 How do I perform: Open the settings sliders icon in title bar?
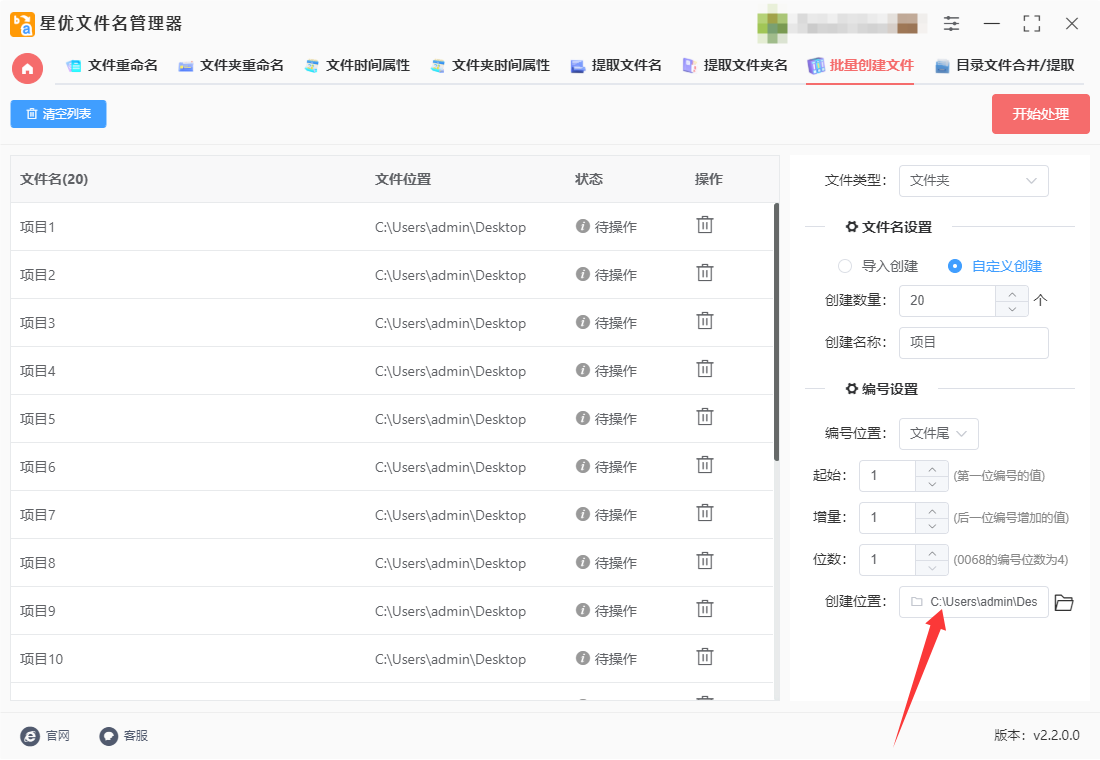coord(951,24)
